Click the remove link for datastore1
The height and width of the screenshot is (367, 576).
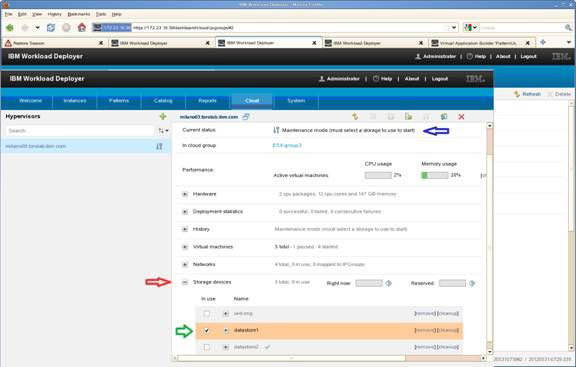[x=425, y=330]
